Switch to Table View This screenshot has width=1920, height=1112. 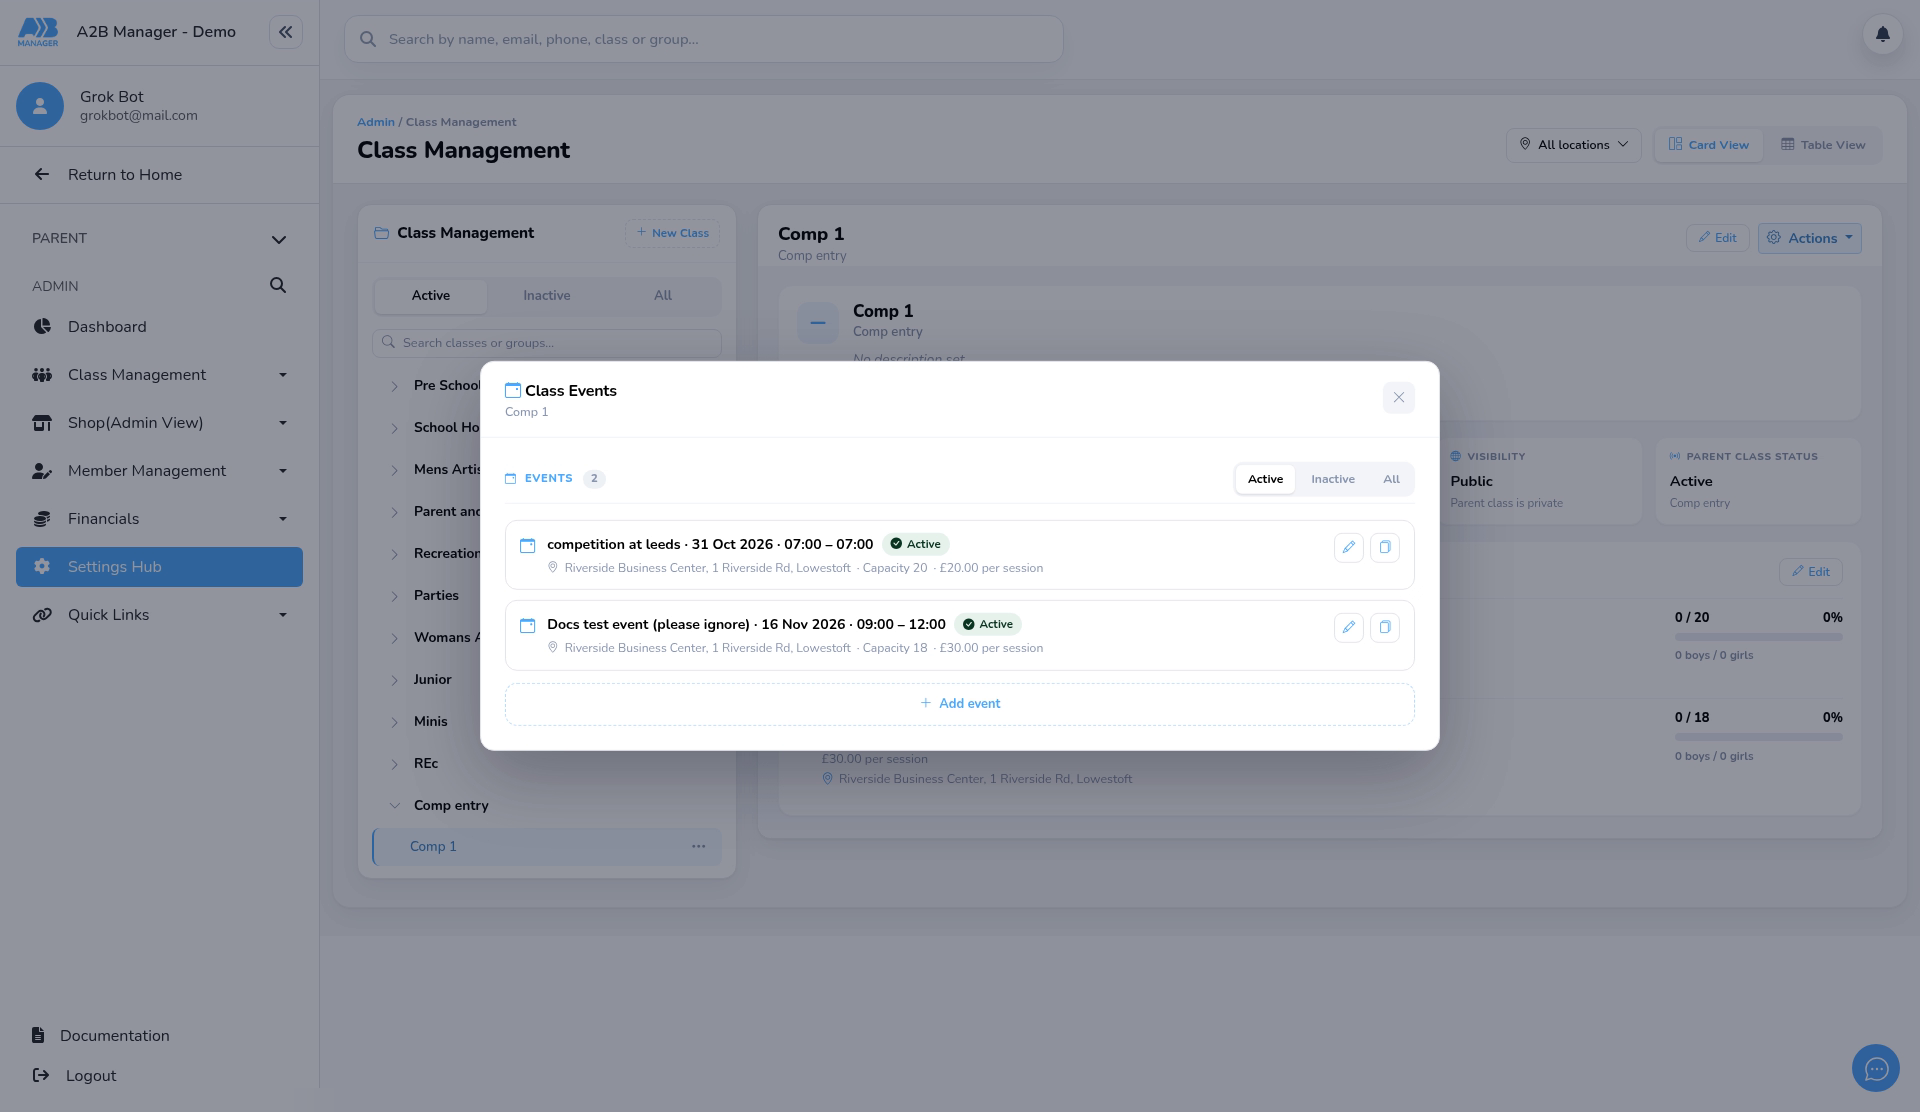tap(1822, 145)
